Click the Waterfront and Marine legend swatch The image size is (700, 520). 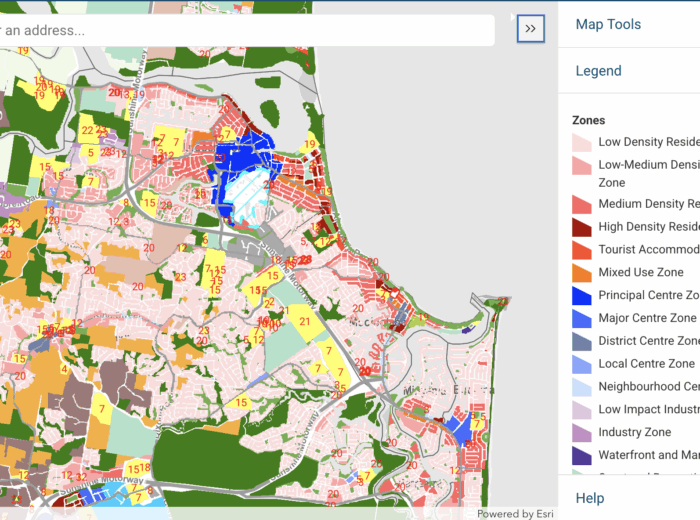[582, 455]
